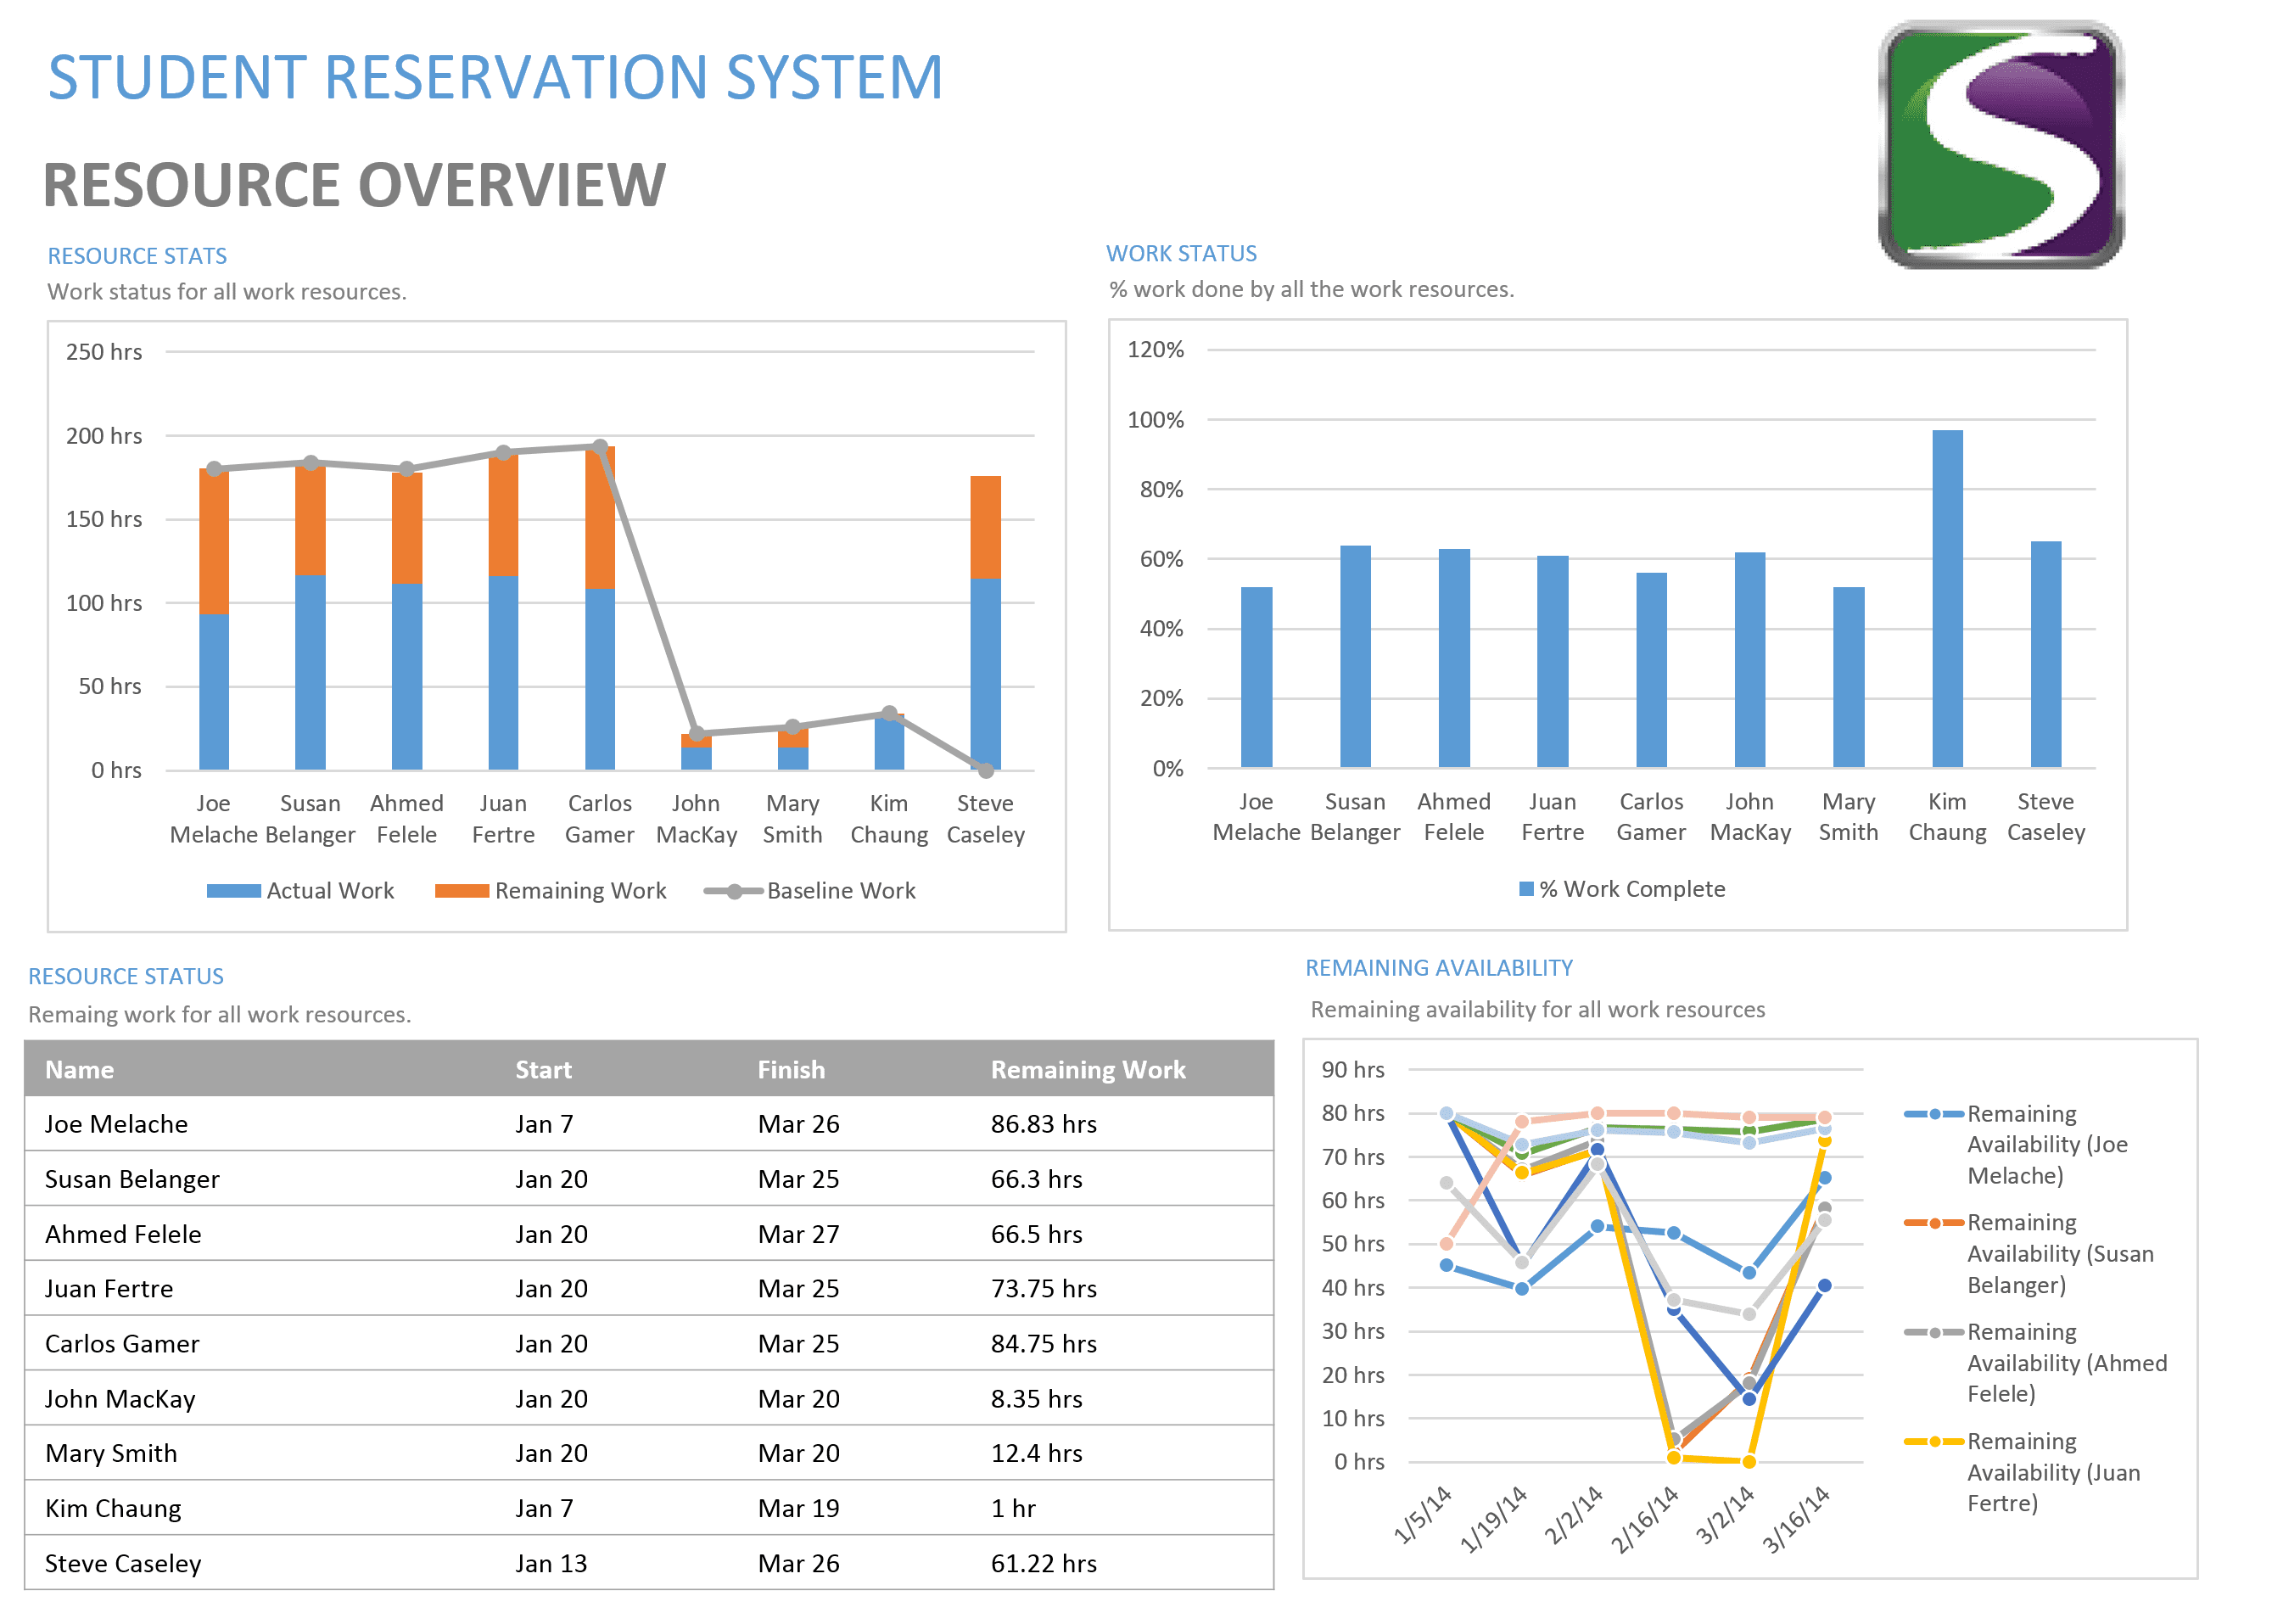Click the 2/16/14 axis date label
The height and width of the screenshot is (1624, 2272).
tap(1645, 1517)
